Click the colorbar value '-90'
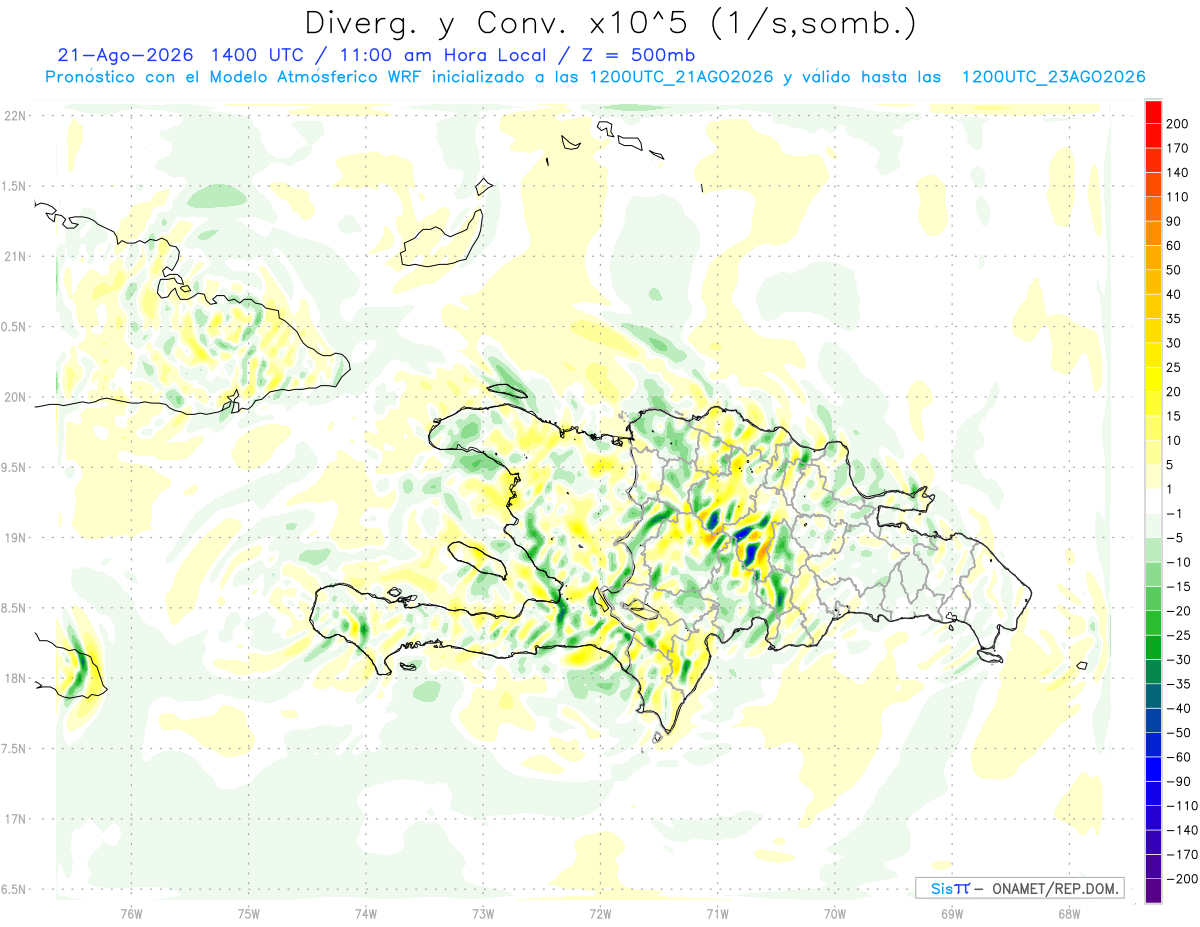1200x927 pixels. [1179, 781]
